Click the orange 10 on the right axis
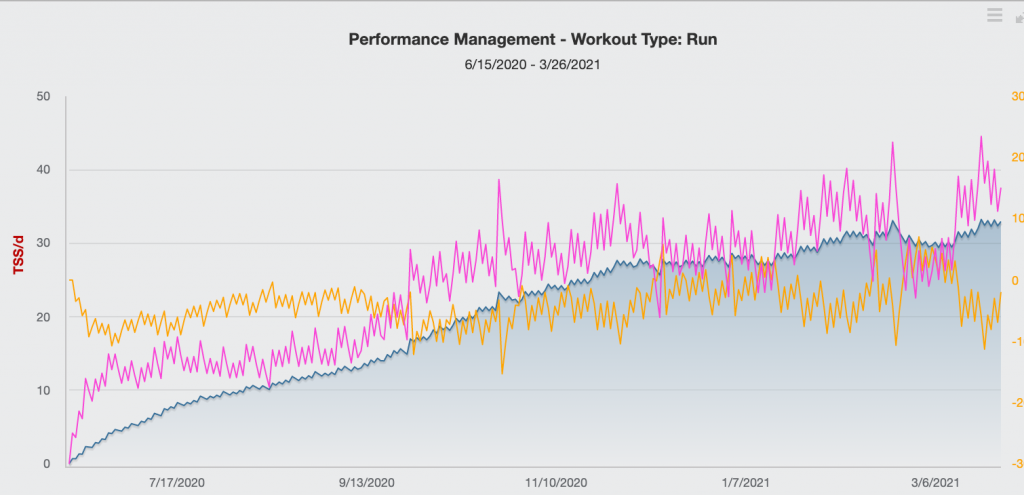The width and height of the screenshot is (1024, 495). (x=1016, y=219)
